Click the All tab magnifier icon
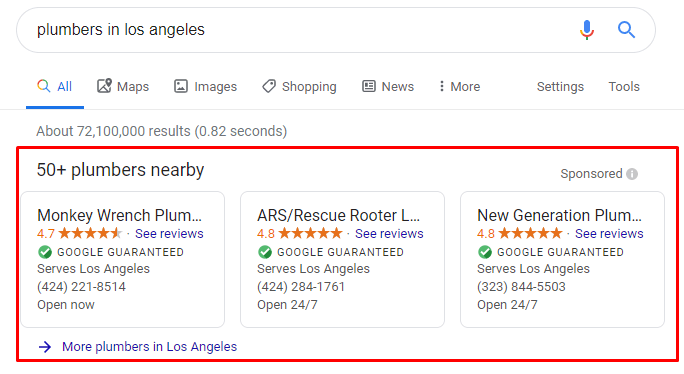 (x=44, y=86)
